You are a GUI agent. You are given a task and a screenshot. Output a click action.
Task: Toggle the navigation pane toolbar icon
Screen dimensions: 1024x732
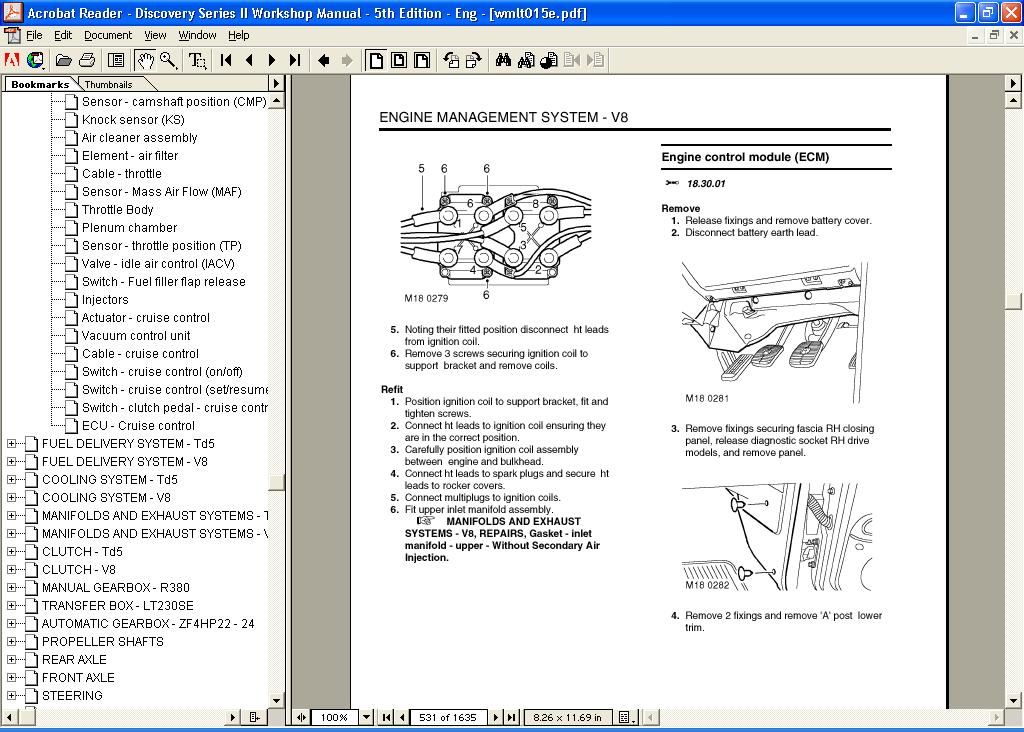pyautogui.click(x=116, y=61)
